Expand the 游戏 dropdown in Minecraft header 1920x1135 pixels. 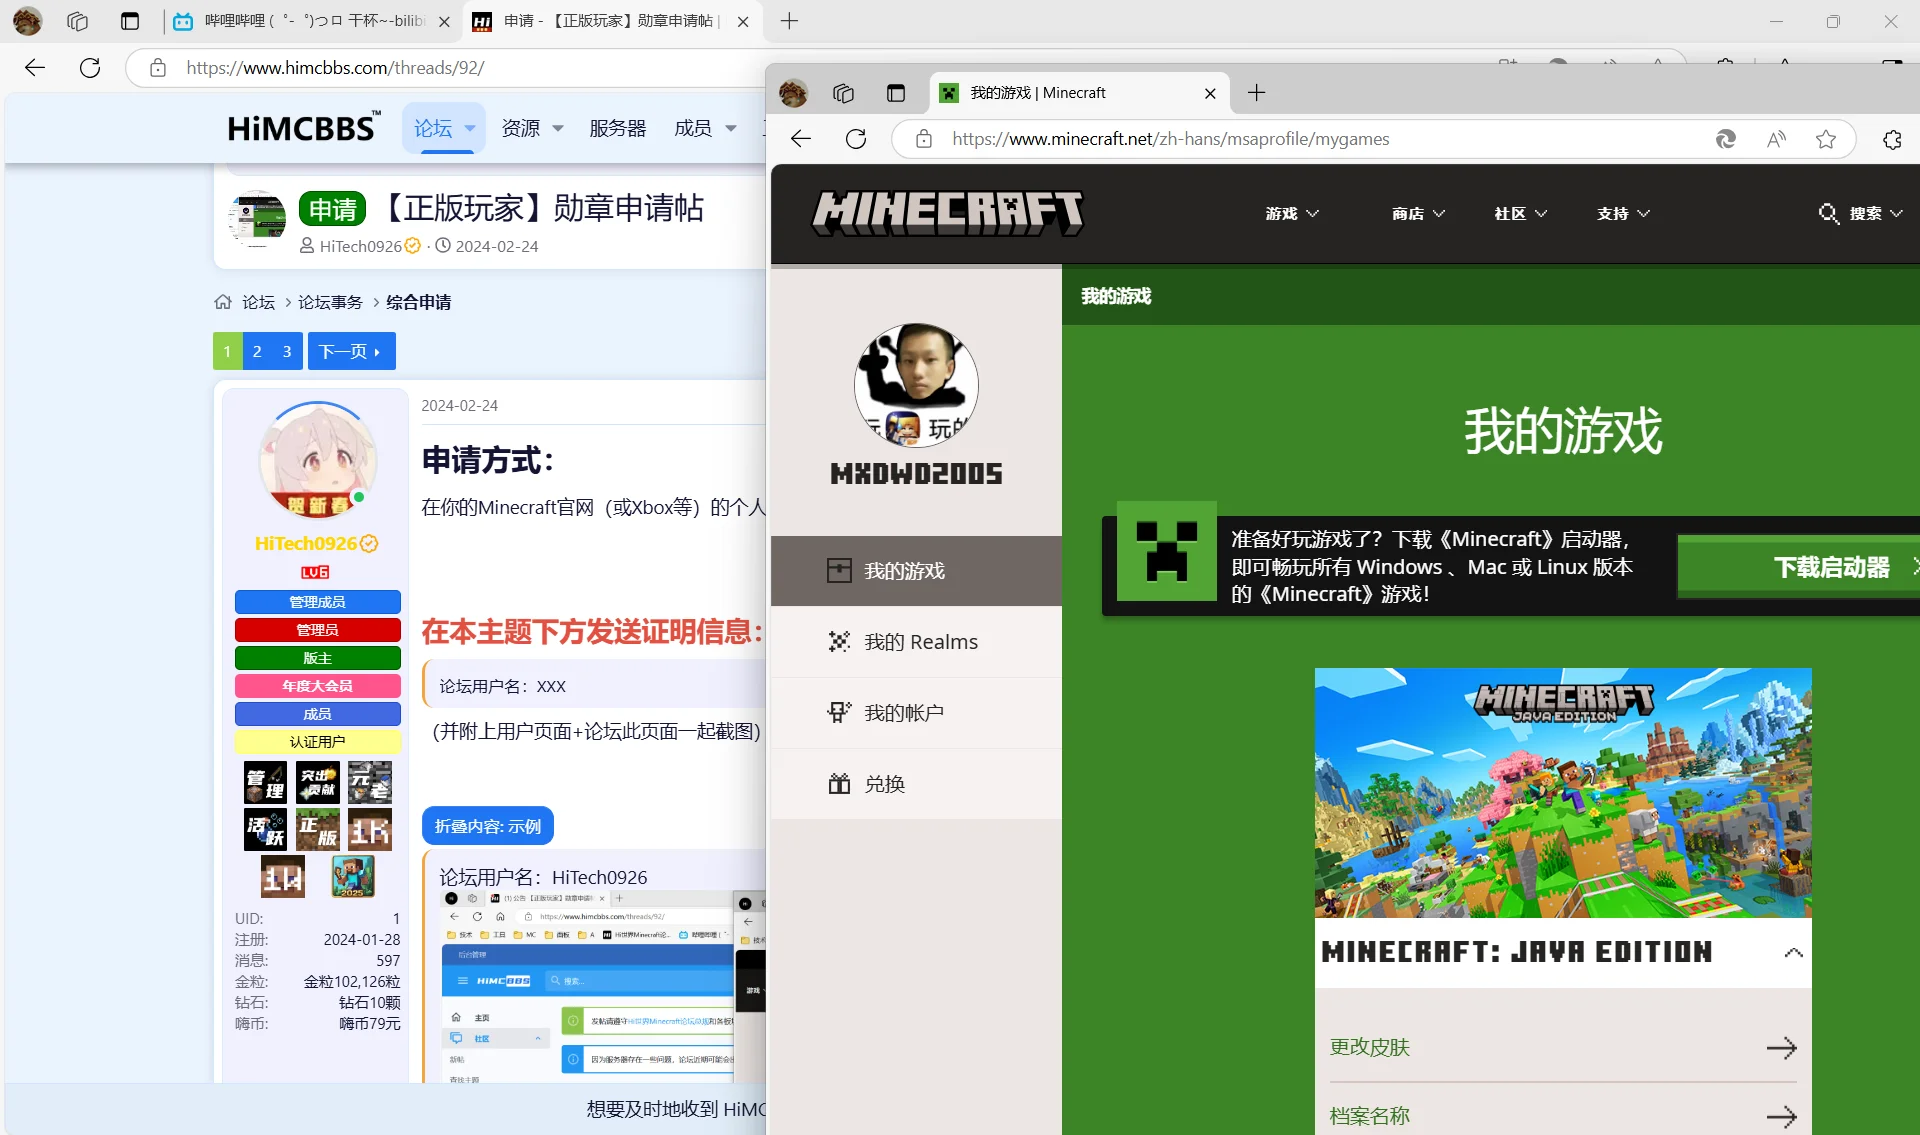point(1292,213)
